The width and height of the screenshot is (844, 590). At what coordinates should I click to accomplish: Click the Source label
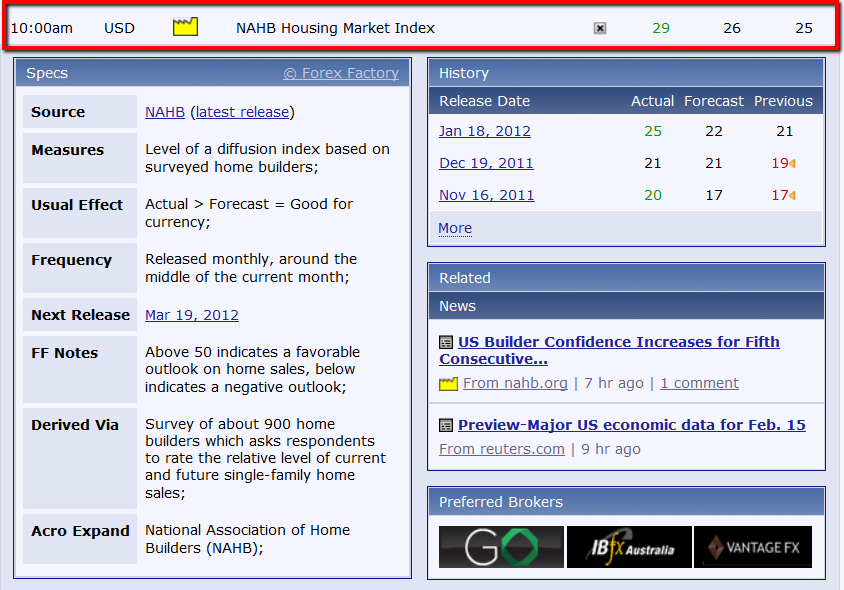click(x=58, y=112)
